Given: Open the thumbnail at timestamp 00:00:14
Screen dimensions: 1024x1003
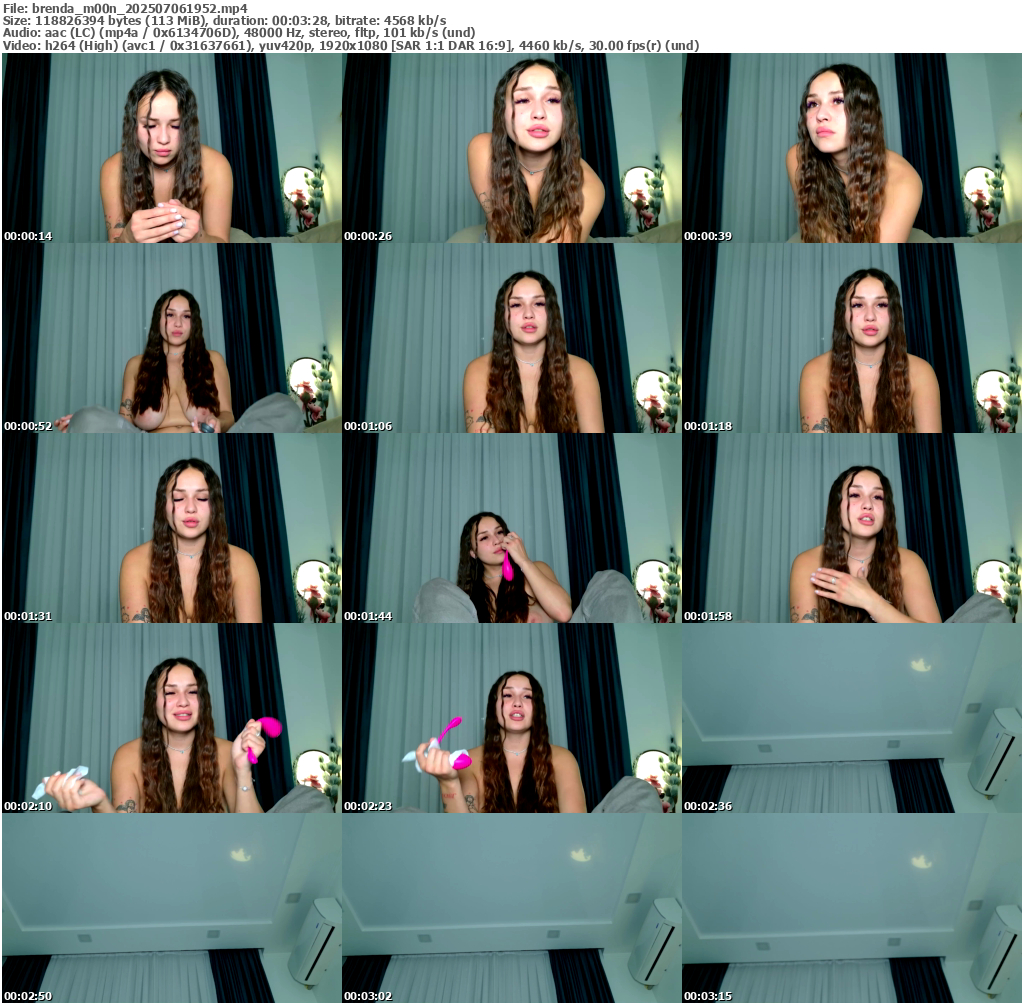Looking at the screenshot, I should click(x=171, y=148).
